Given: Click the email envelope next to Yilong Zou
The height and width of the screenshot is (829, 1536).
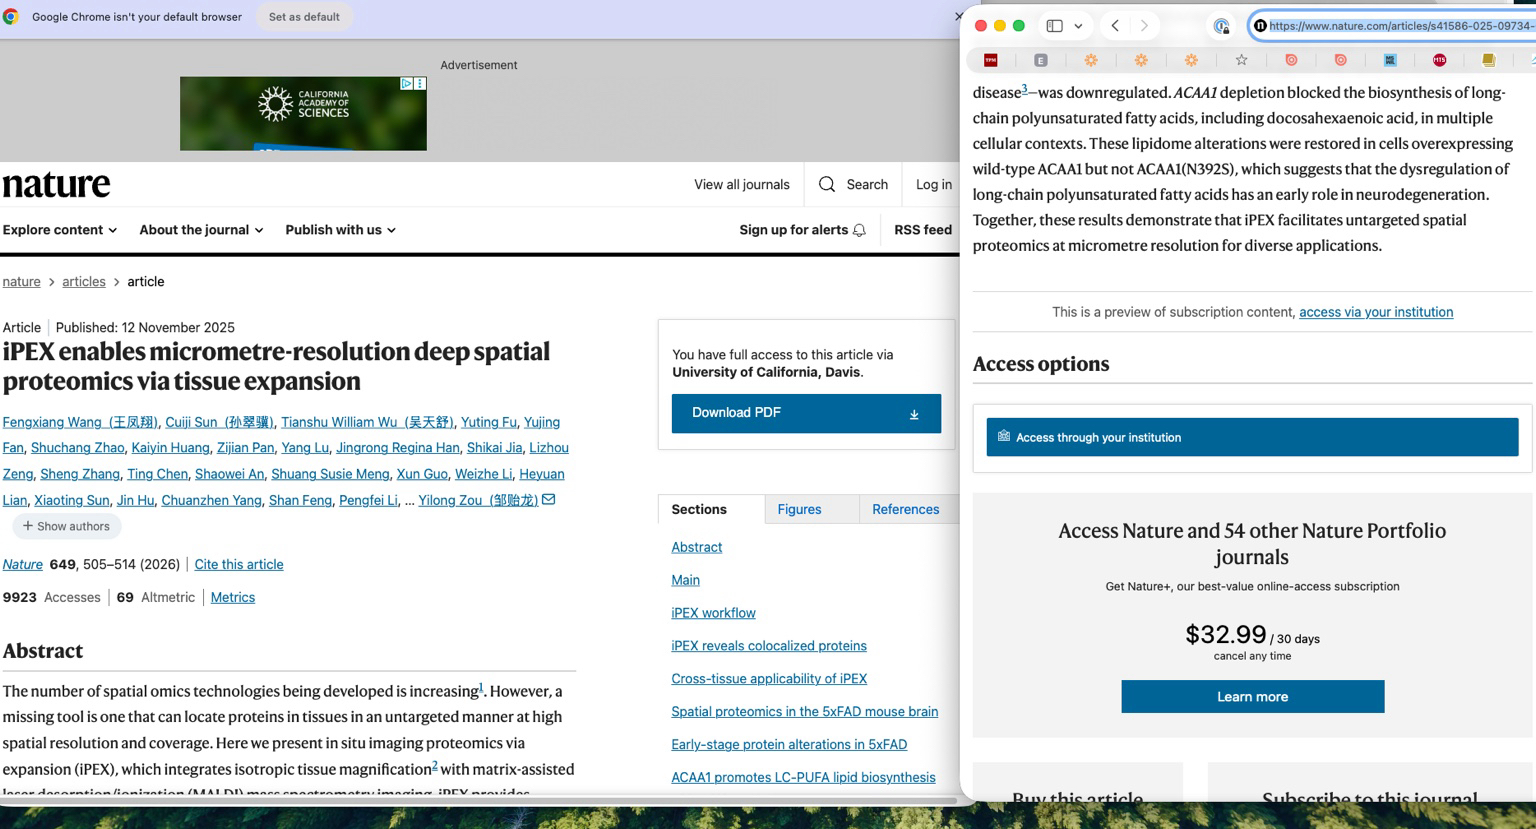Looking at the screenshot, I should [x=549, y=499].
